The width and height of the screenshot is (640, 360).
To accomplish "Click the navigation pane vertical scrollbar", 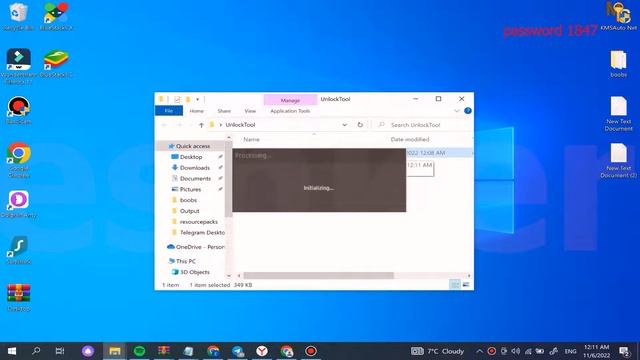I will click(x=229, y=180).
